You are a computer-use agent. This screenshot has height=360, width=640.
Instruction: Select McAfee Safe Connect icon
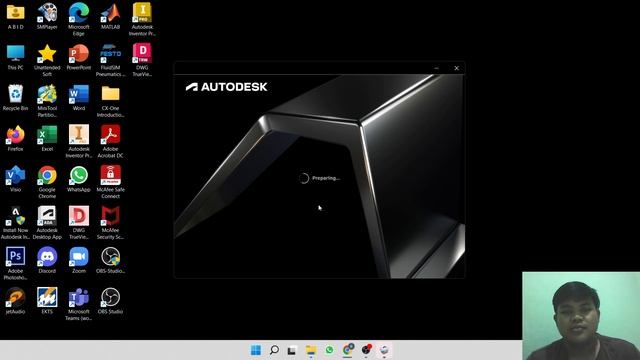tap(111, 182)
